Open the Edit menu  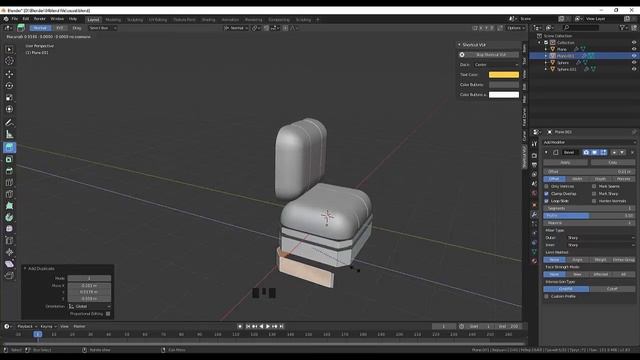(x=26, y=19)
